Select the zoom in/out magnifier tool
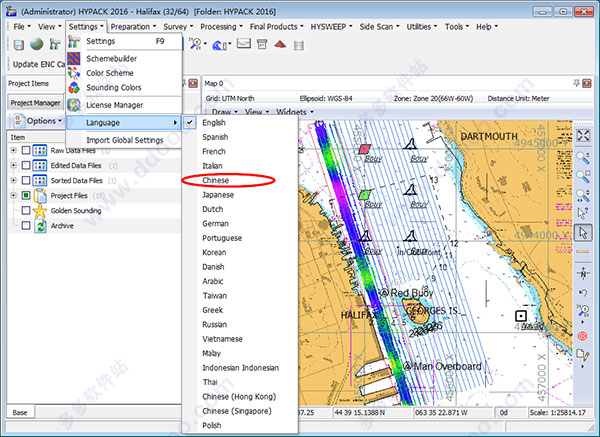Image resolution: width=600 pixels, height=437 pixels. pyautogui.click(x=583, y=157)
